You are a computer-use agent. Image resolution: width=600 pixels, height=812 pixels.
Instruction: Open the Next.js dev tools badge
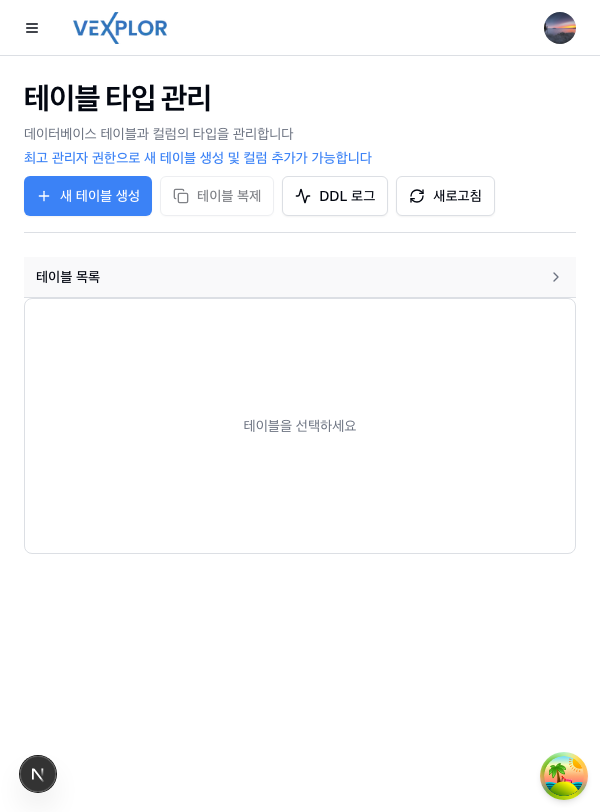tap(38, 774)
